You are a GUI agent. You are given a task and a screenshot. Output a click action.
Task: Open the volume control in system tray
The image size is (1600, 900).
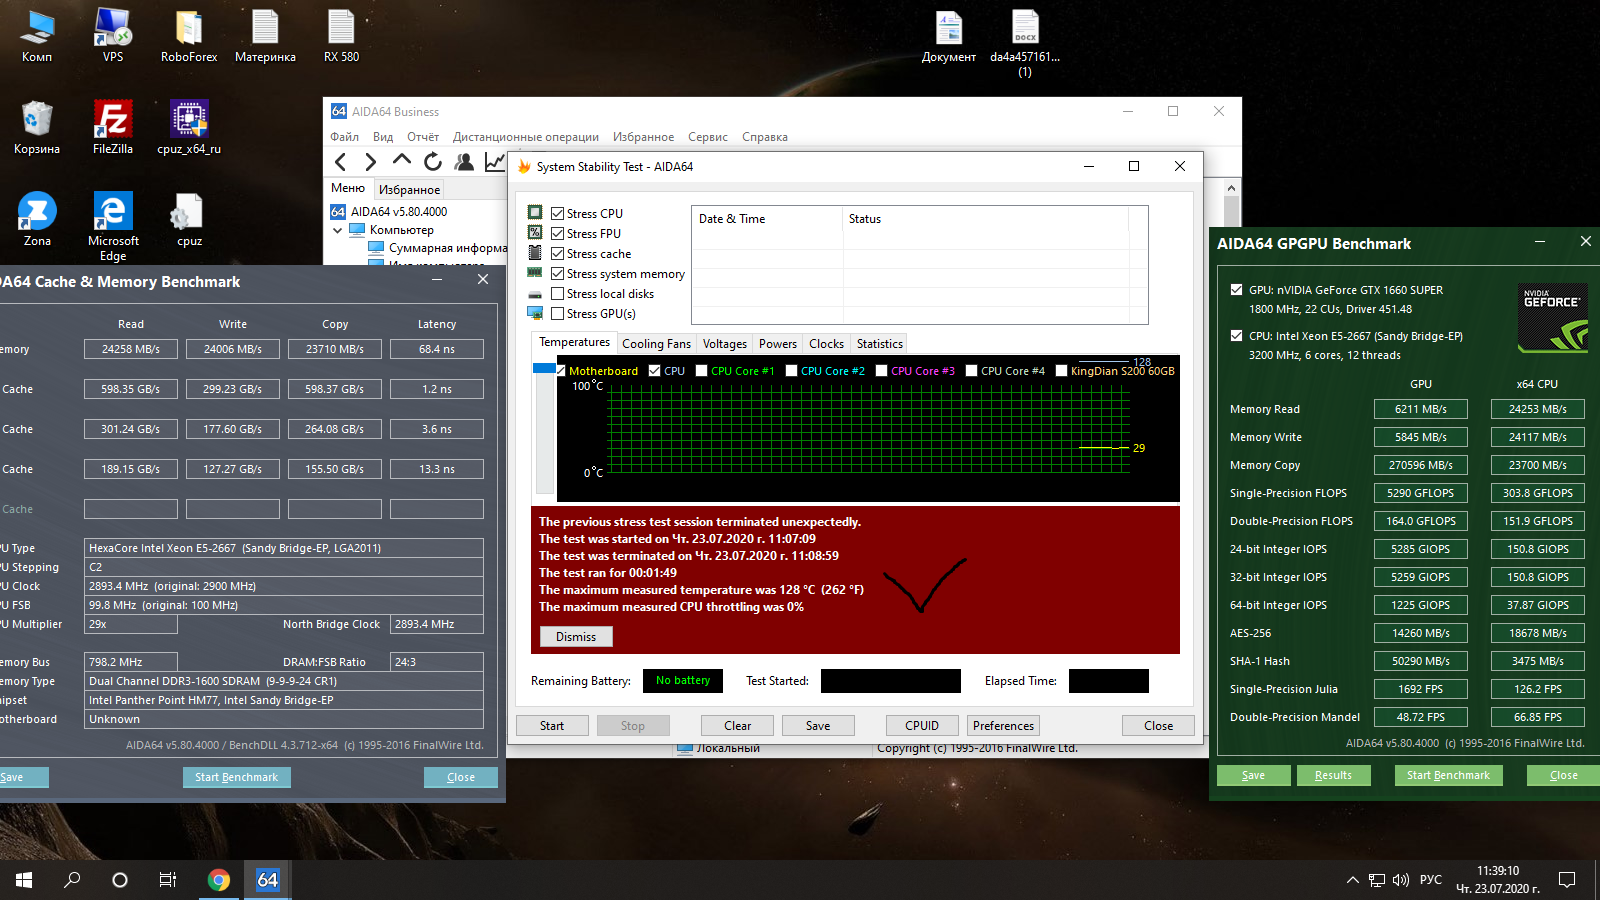click(1401, 880)
